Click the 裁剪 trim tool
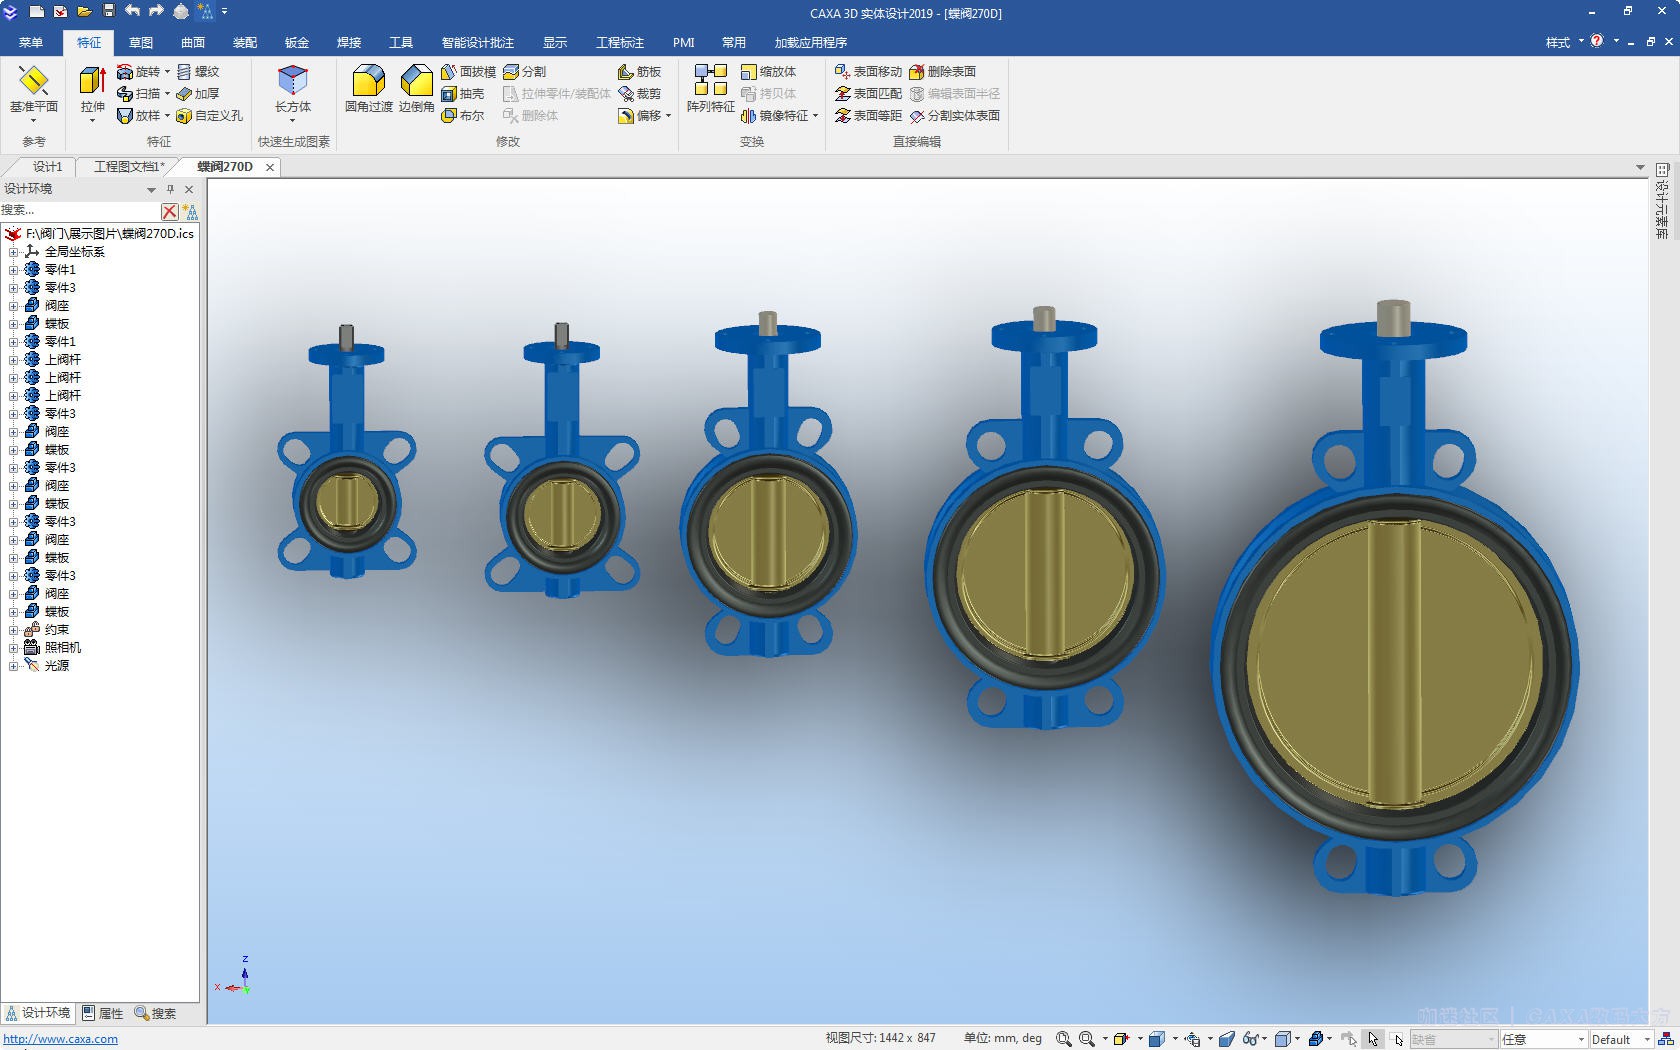 (640, 94)
